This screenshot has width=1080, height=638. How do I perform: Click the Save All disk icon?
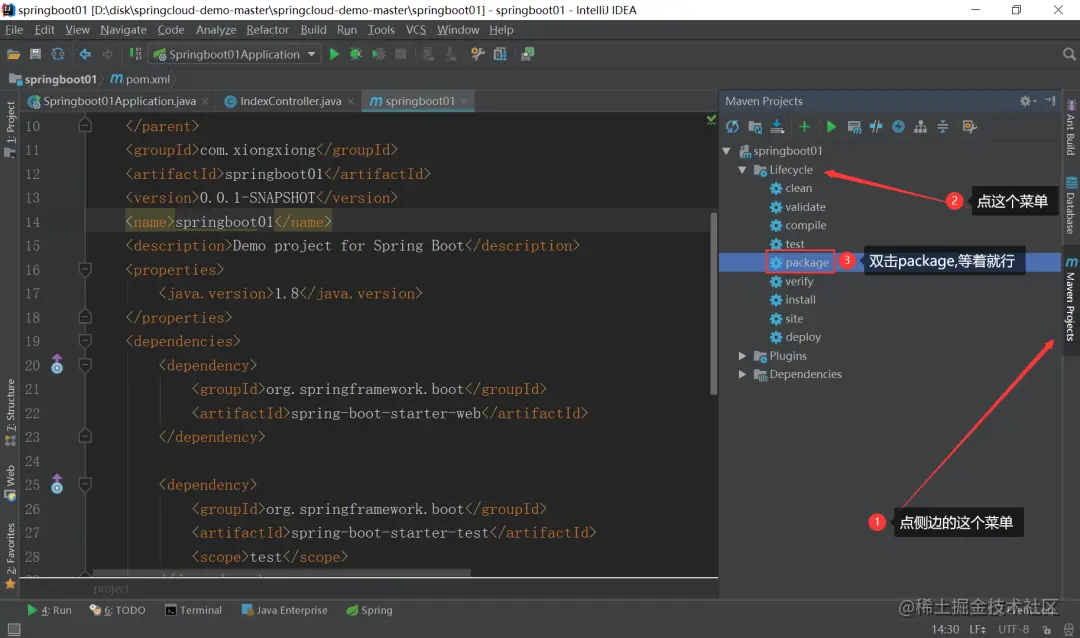pyautogui.click(x=35, y=54)
